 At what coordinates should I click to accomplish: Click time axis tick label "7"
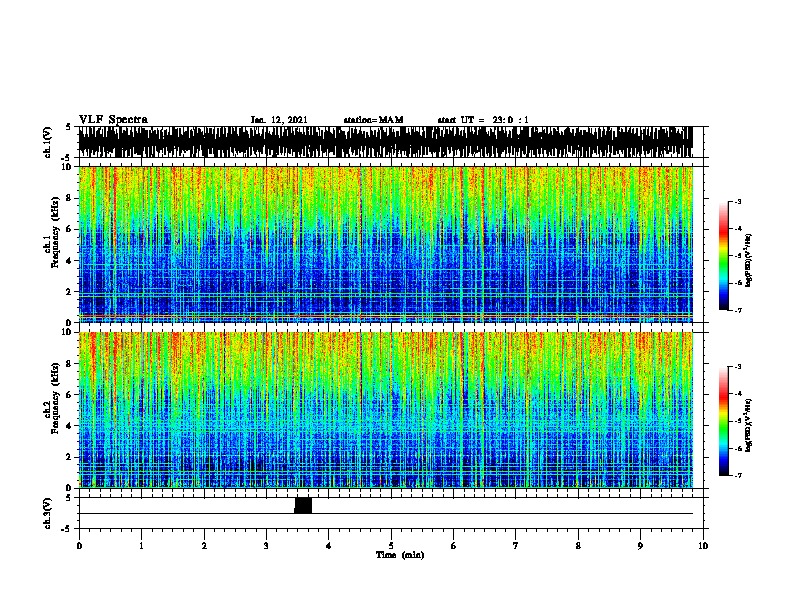pyautogui.click(x=516, y=546)
